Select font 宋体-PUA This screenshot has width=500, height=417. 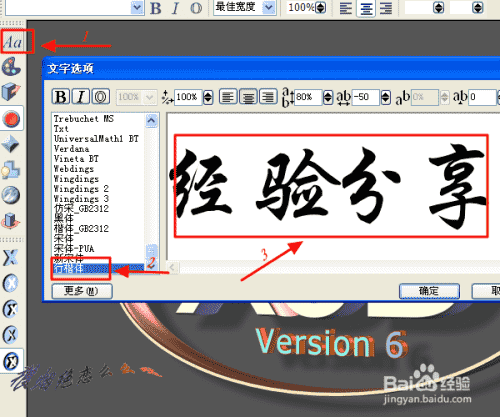(74, 249)
